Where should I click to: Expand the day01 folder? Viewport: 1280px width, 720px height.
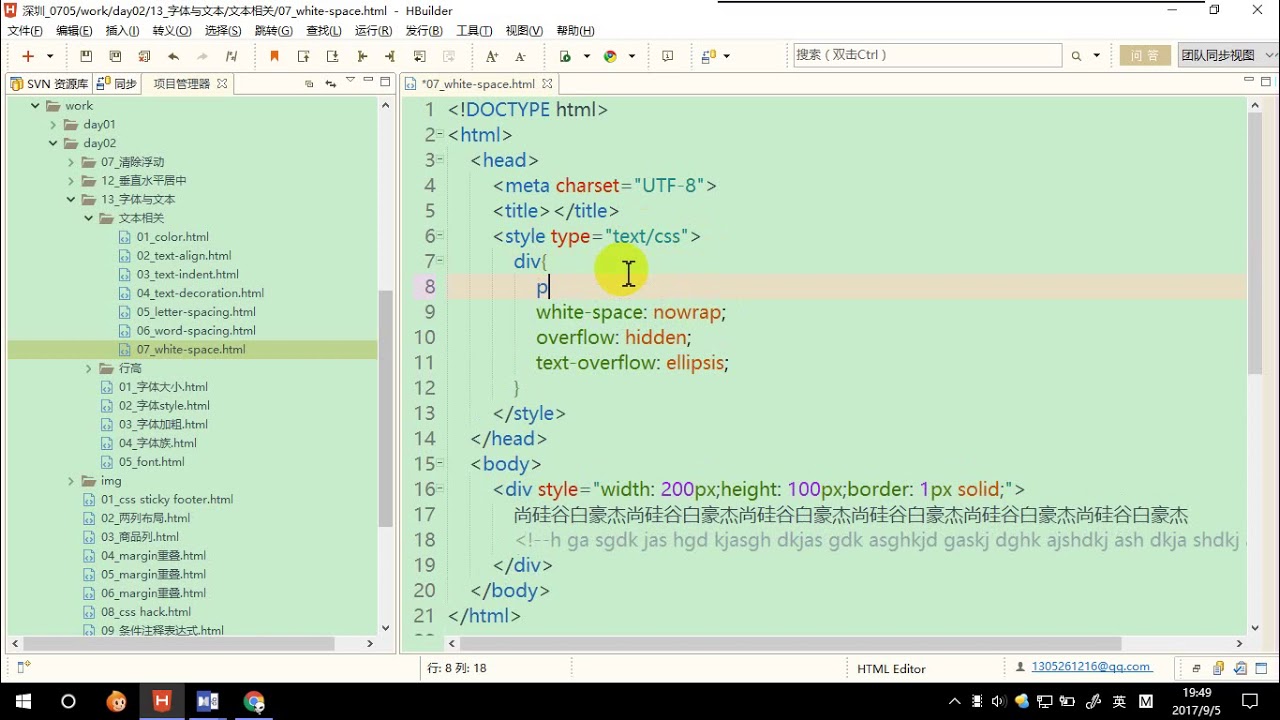coord(54,125)
